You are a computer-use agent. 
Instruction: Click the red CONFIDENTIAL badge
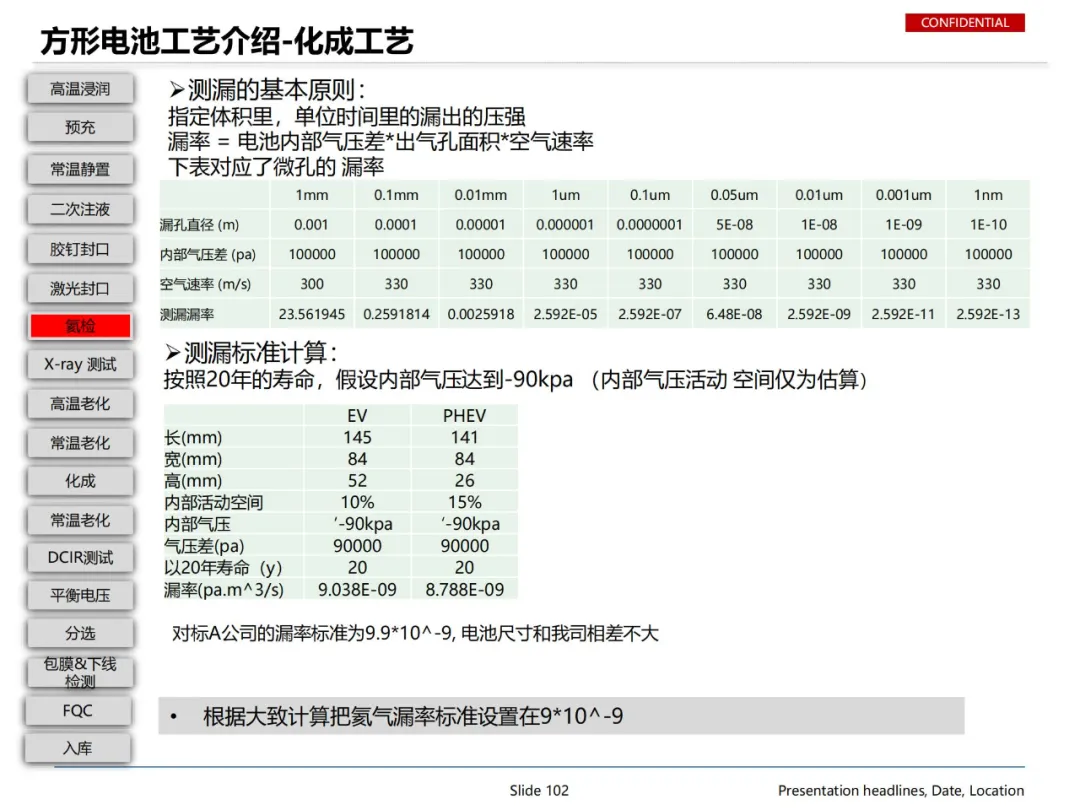click(x=964, y=23)
